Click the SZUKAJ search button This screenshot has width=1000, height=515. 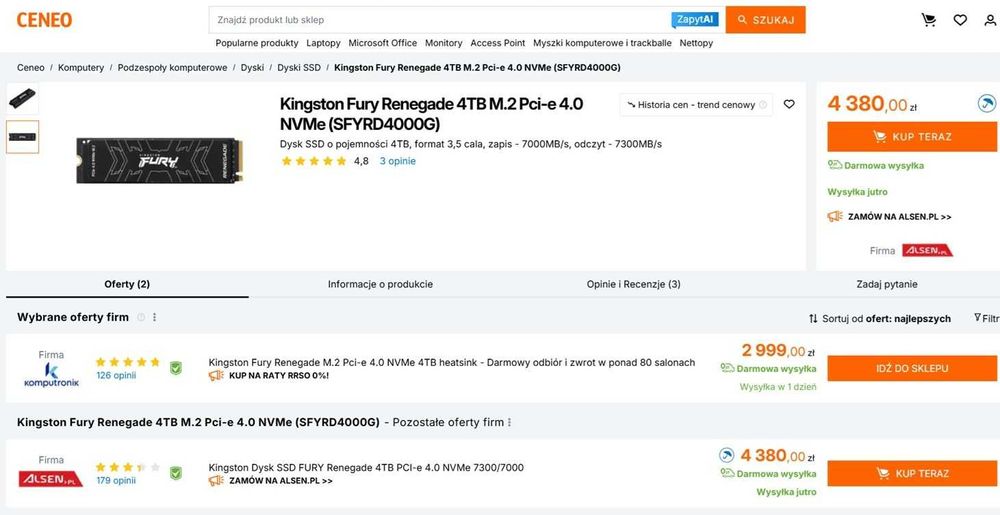pos(765,20)
